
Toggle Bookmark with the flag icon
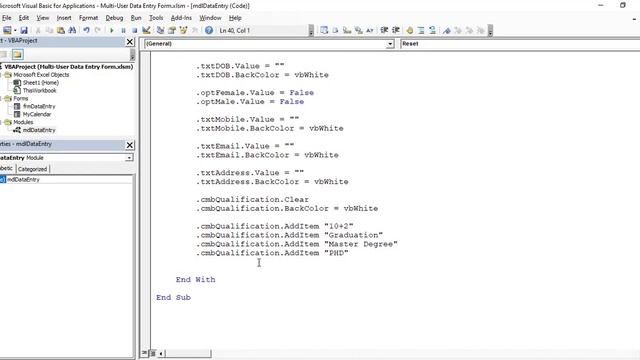[447, 30]
